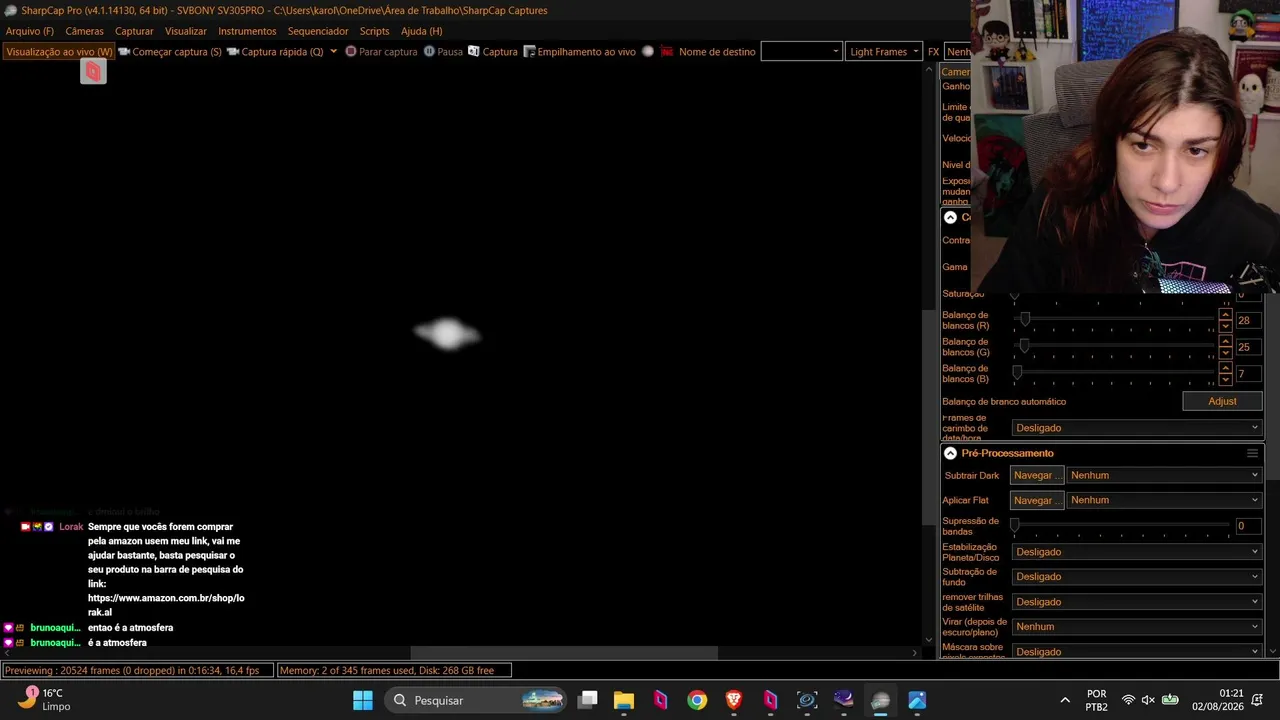The image size is (1280, 720).
Task: Open the Aplicar Flat Nenhum dropdown
Action: click(1164, 500)
